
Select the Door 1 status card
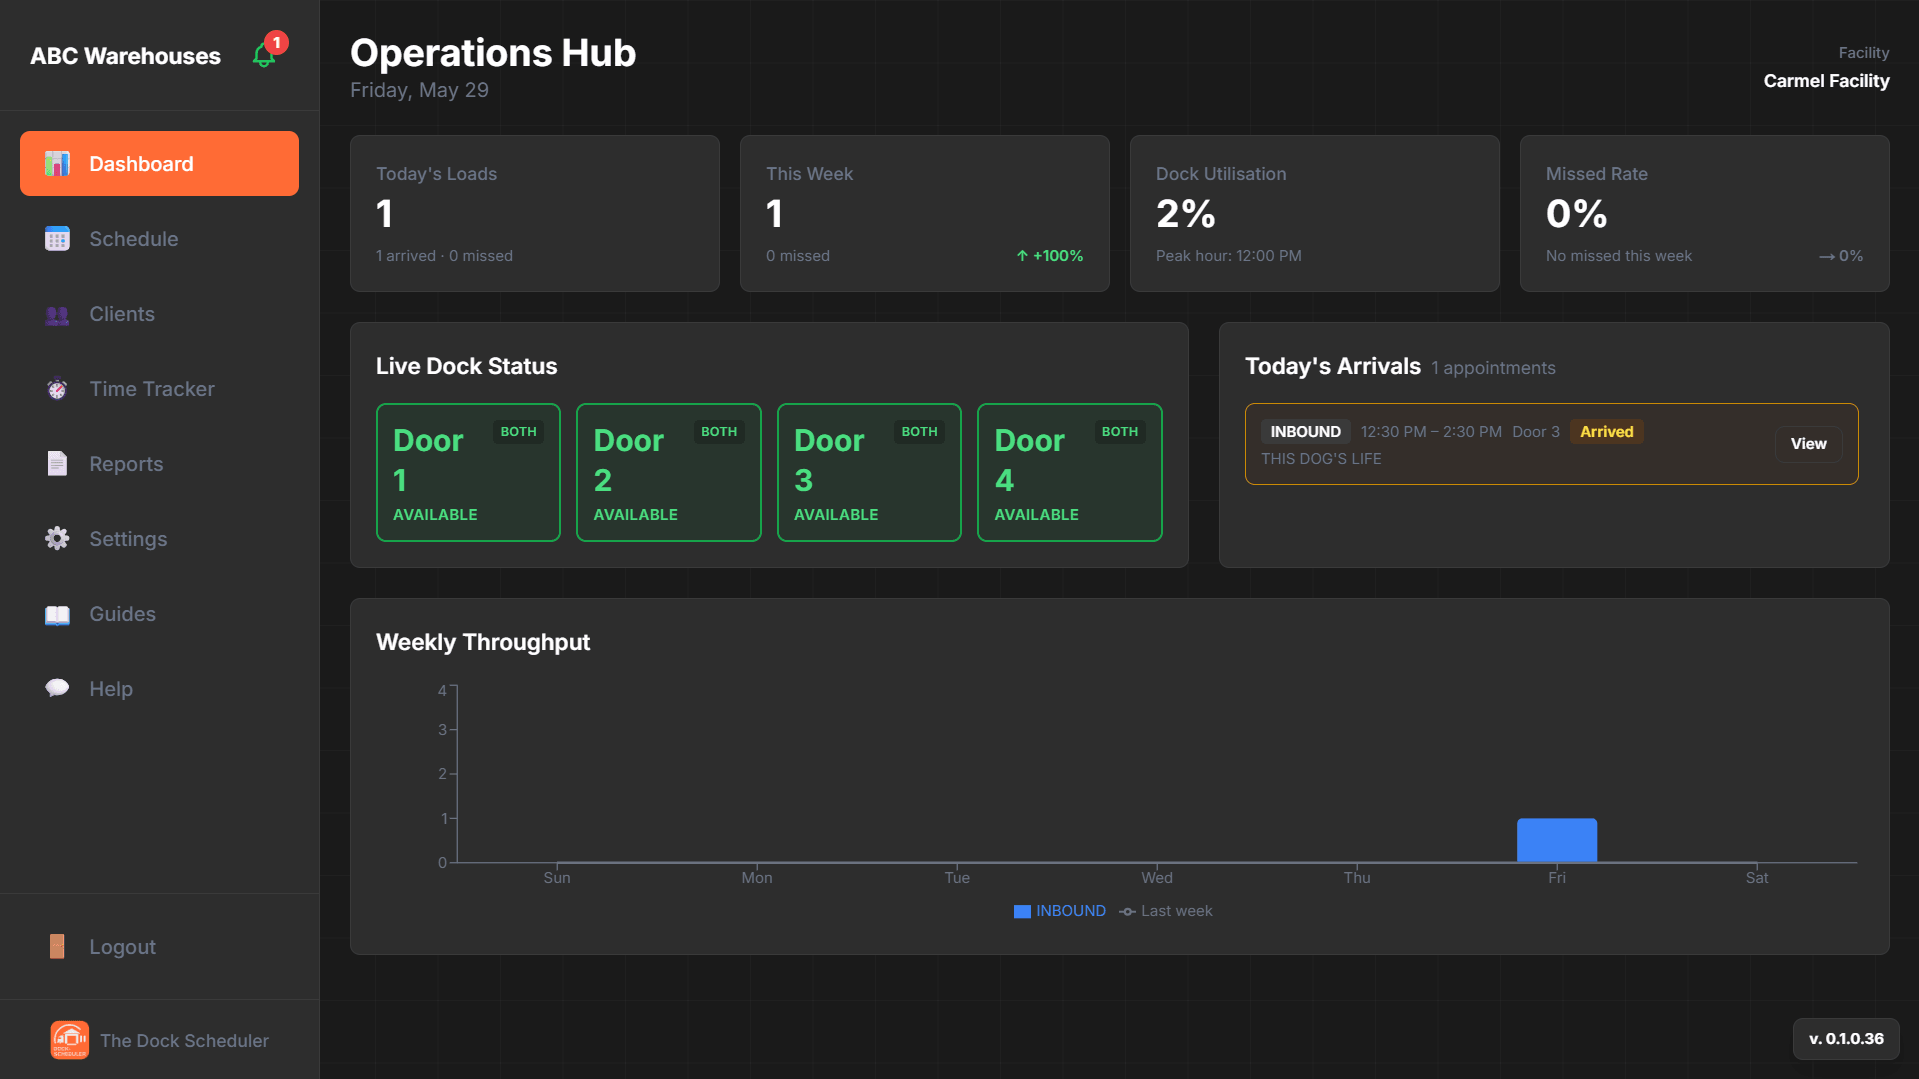(x=468, y=472)
